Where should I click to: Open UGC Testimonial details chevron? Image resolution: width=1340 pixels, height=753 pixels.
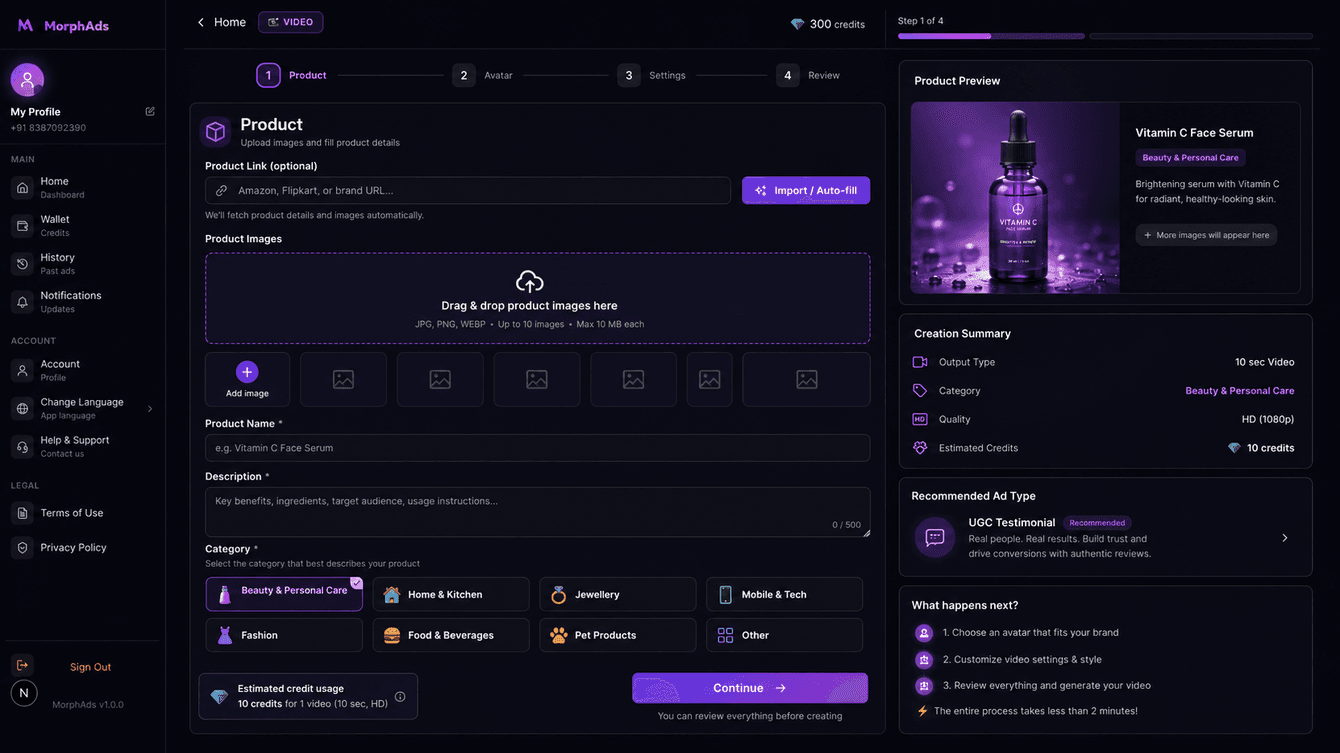(1285, 538)
